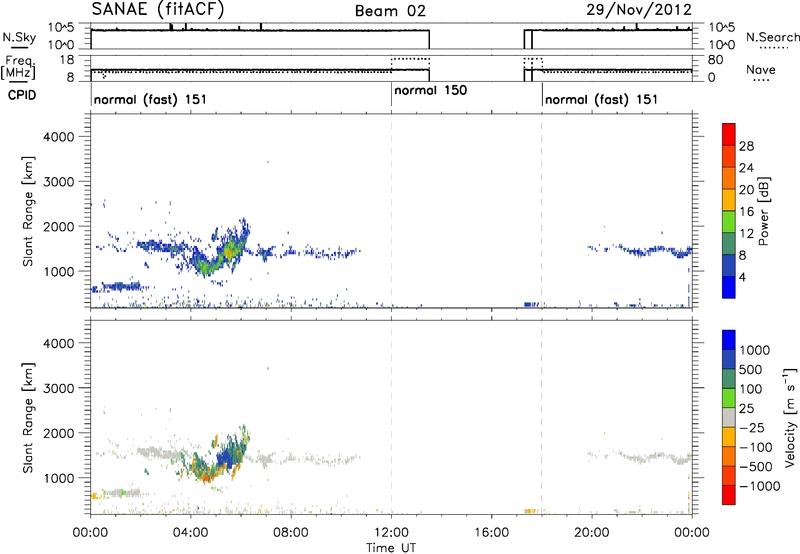
Task: Click the 18 tick on frequency axis
Action: click(66, 60)
